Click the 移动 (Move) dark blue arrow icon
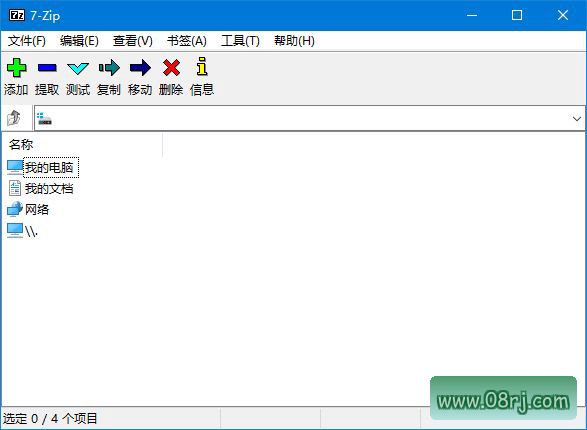Viewport: 587px width, 430px height. [140, 68]
